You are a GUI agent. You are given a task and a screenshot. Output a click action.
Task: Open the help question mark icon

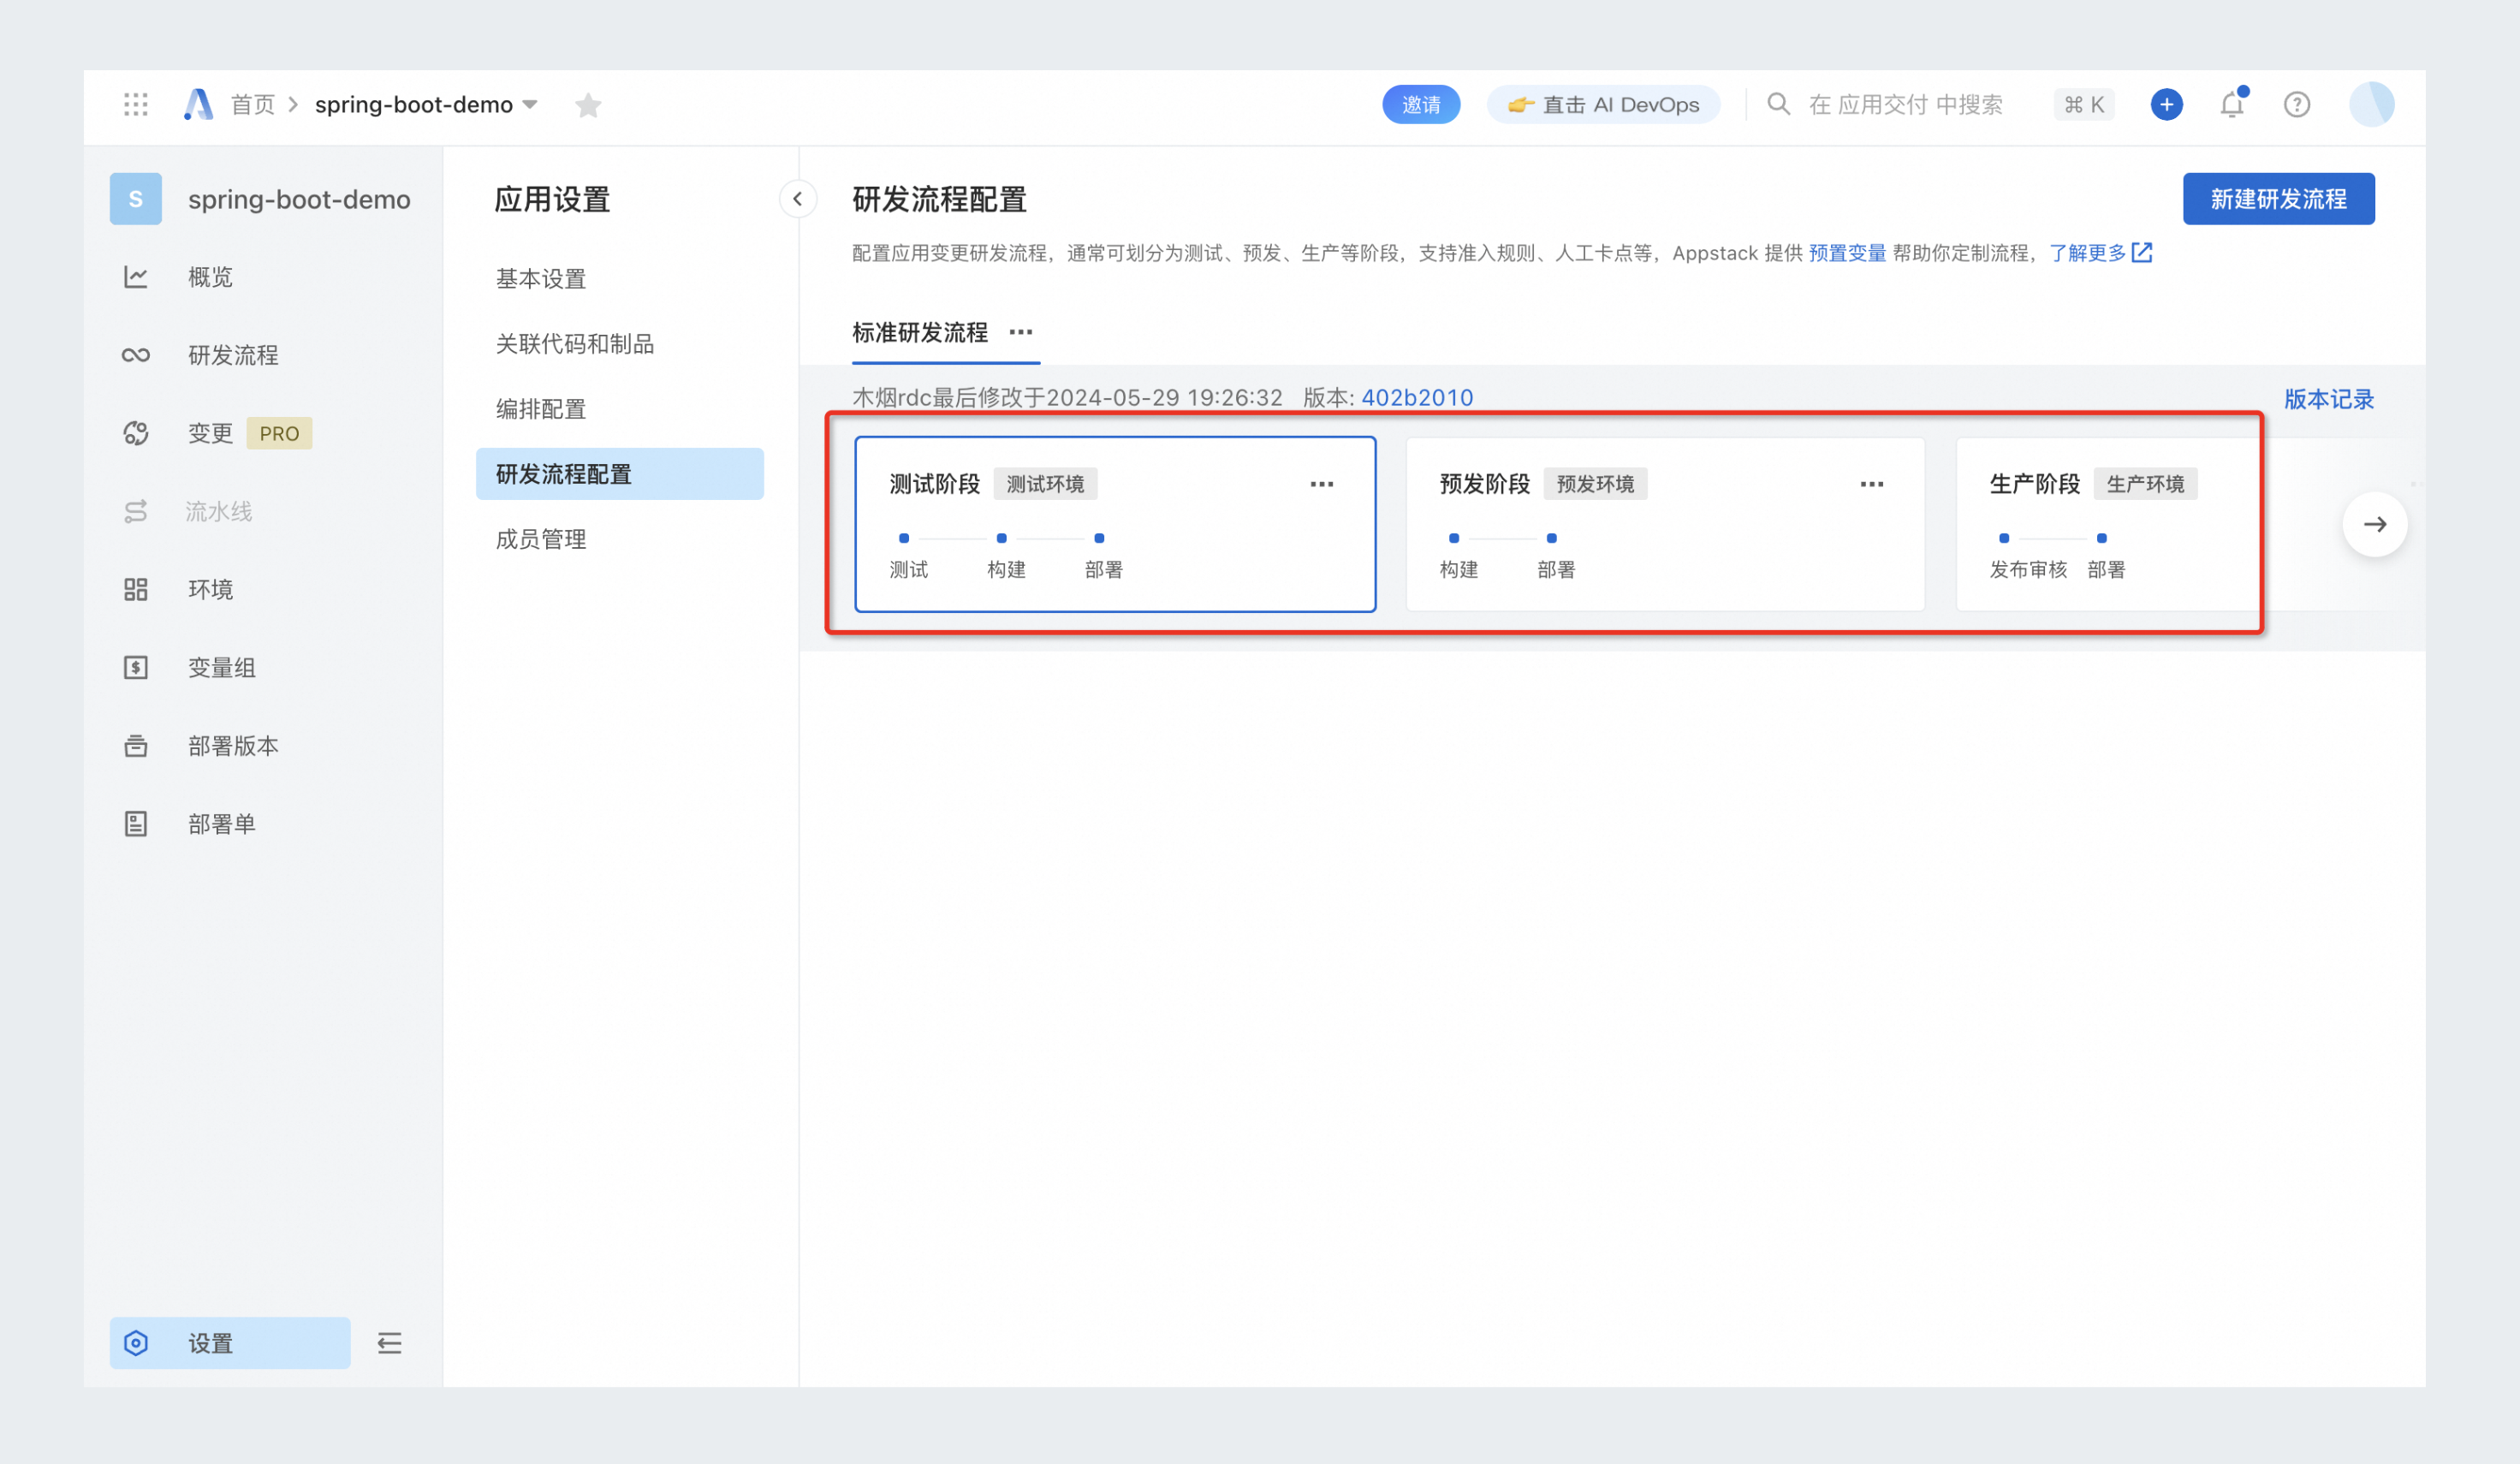click(2297, 104)
